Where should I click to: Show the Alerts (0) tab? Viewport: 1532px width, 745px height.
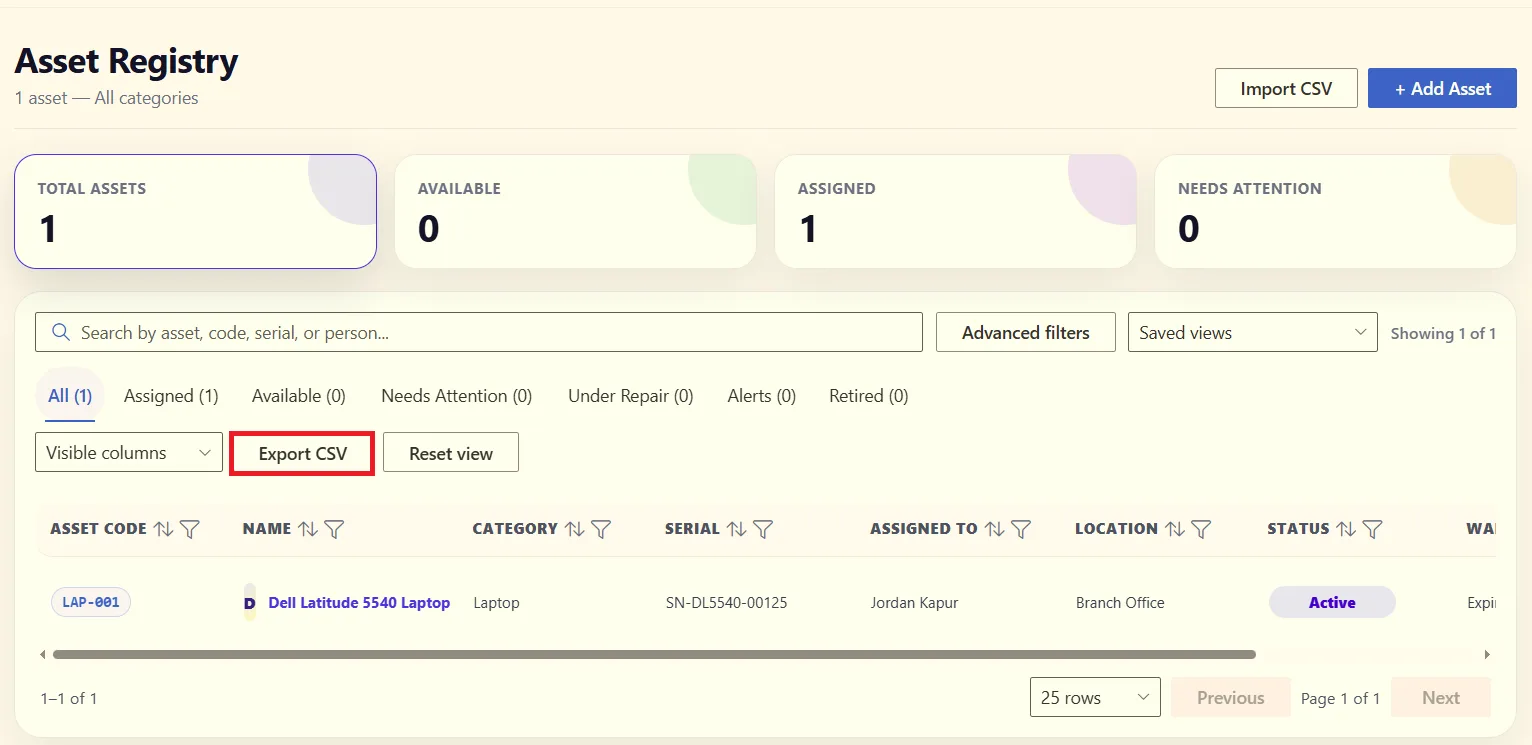pyautogui.click(x=762, y=396)
